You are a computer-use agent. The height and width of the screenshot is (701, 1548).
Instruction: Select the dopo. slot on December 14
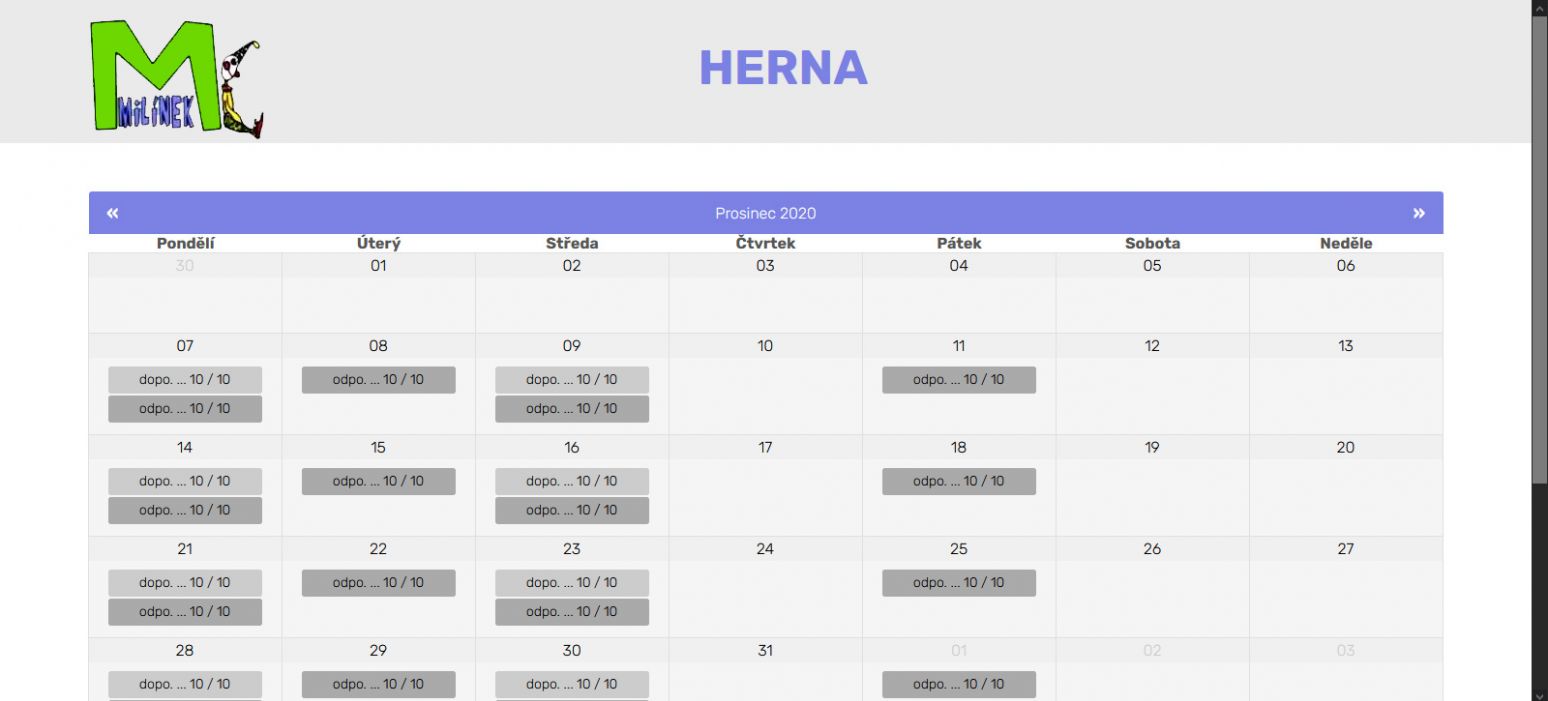click(184, 481)
